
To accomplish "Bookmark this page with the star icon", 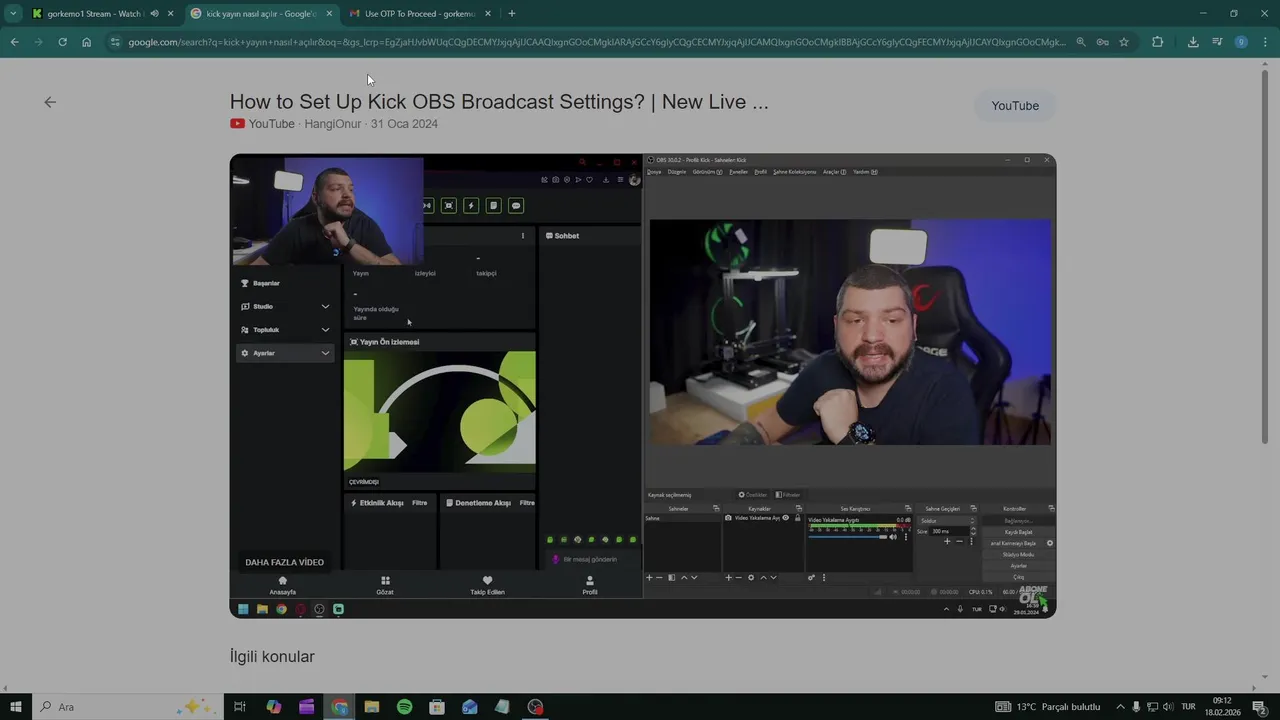I will 1124,42.
